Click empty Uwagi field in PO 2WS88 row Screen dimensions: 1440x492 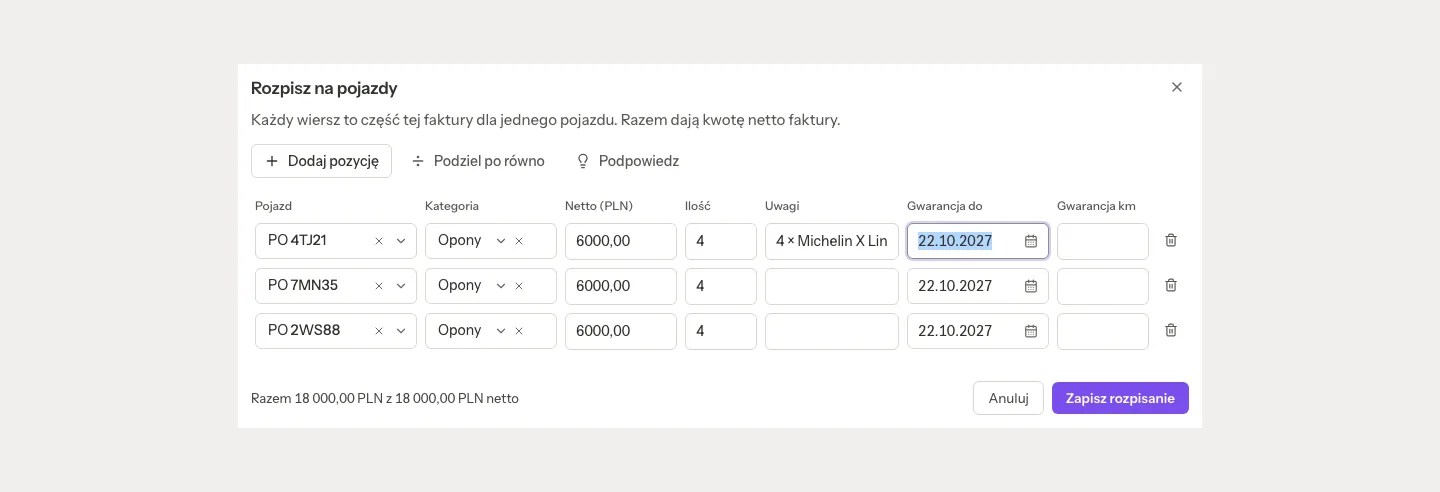coord(832,331)
